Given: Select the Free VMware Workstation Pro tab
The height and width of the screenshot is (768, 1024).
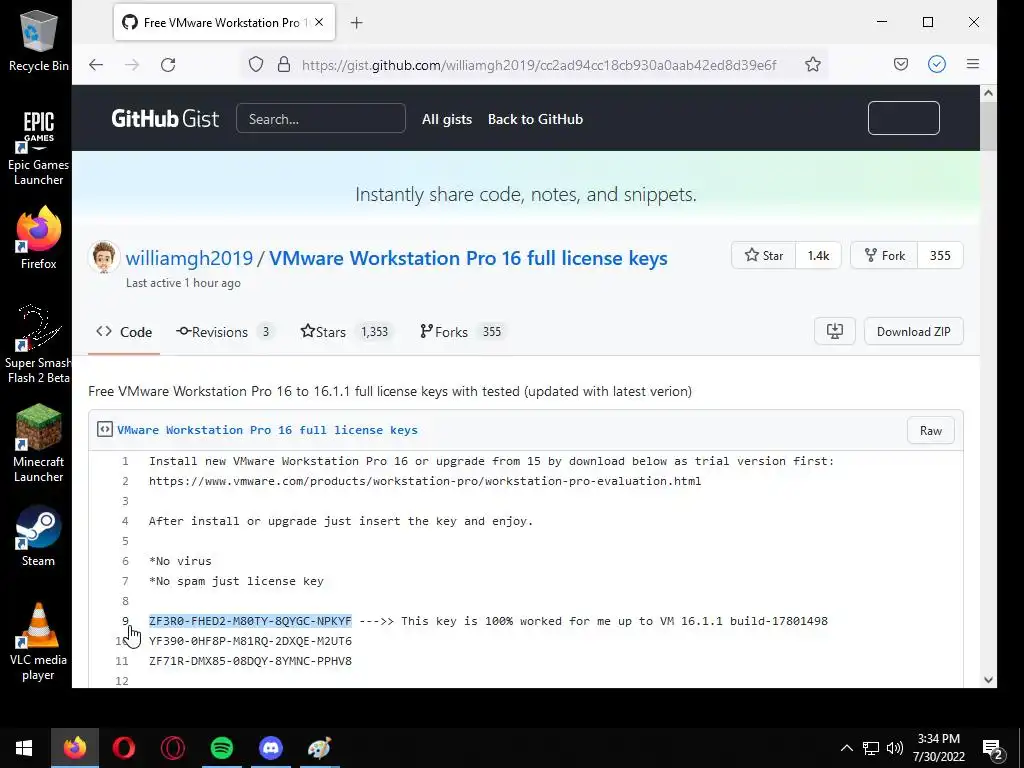Looking at the screenshot, I should click(225, 22).
